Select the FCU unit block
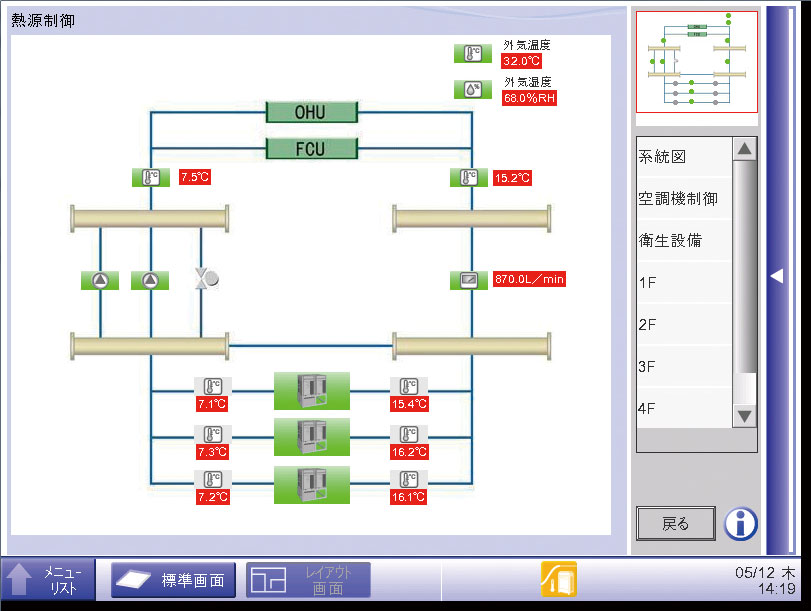 (x=311, y=149)
